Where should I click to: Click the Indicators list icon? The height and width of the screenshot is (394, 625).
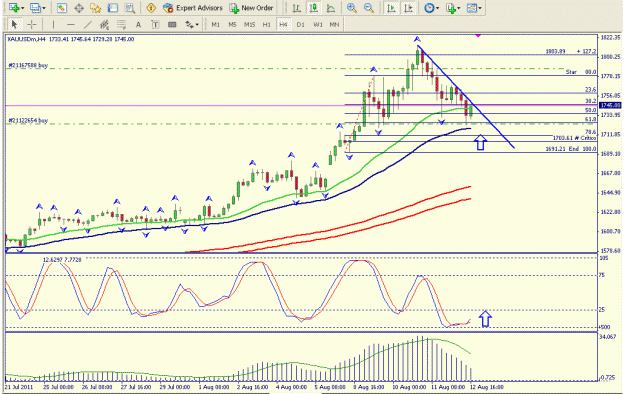[451, 8]
